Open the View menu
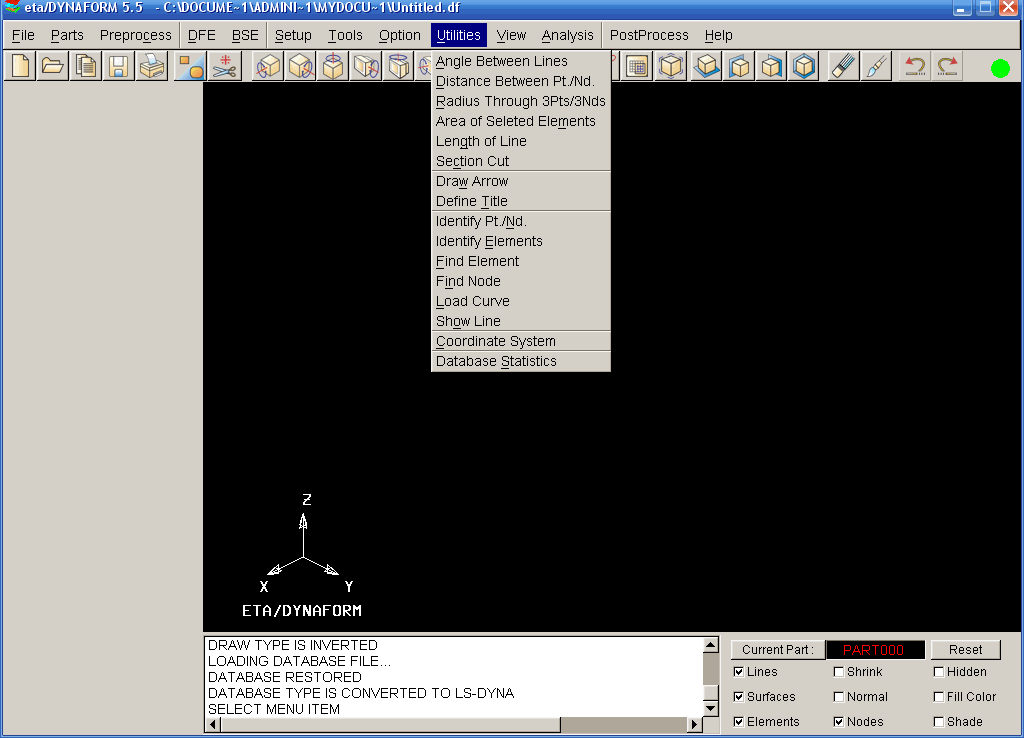The height and width of the screenshot is (738, 1024). 511,35
